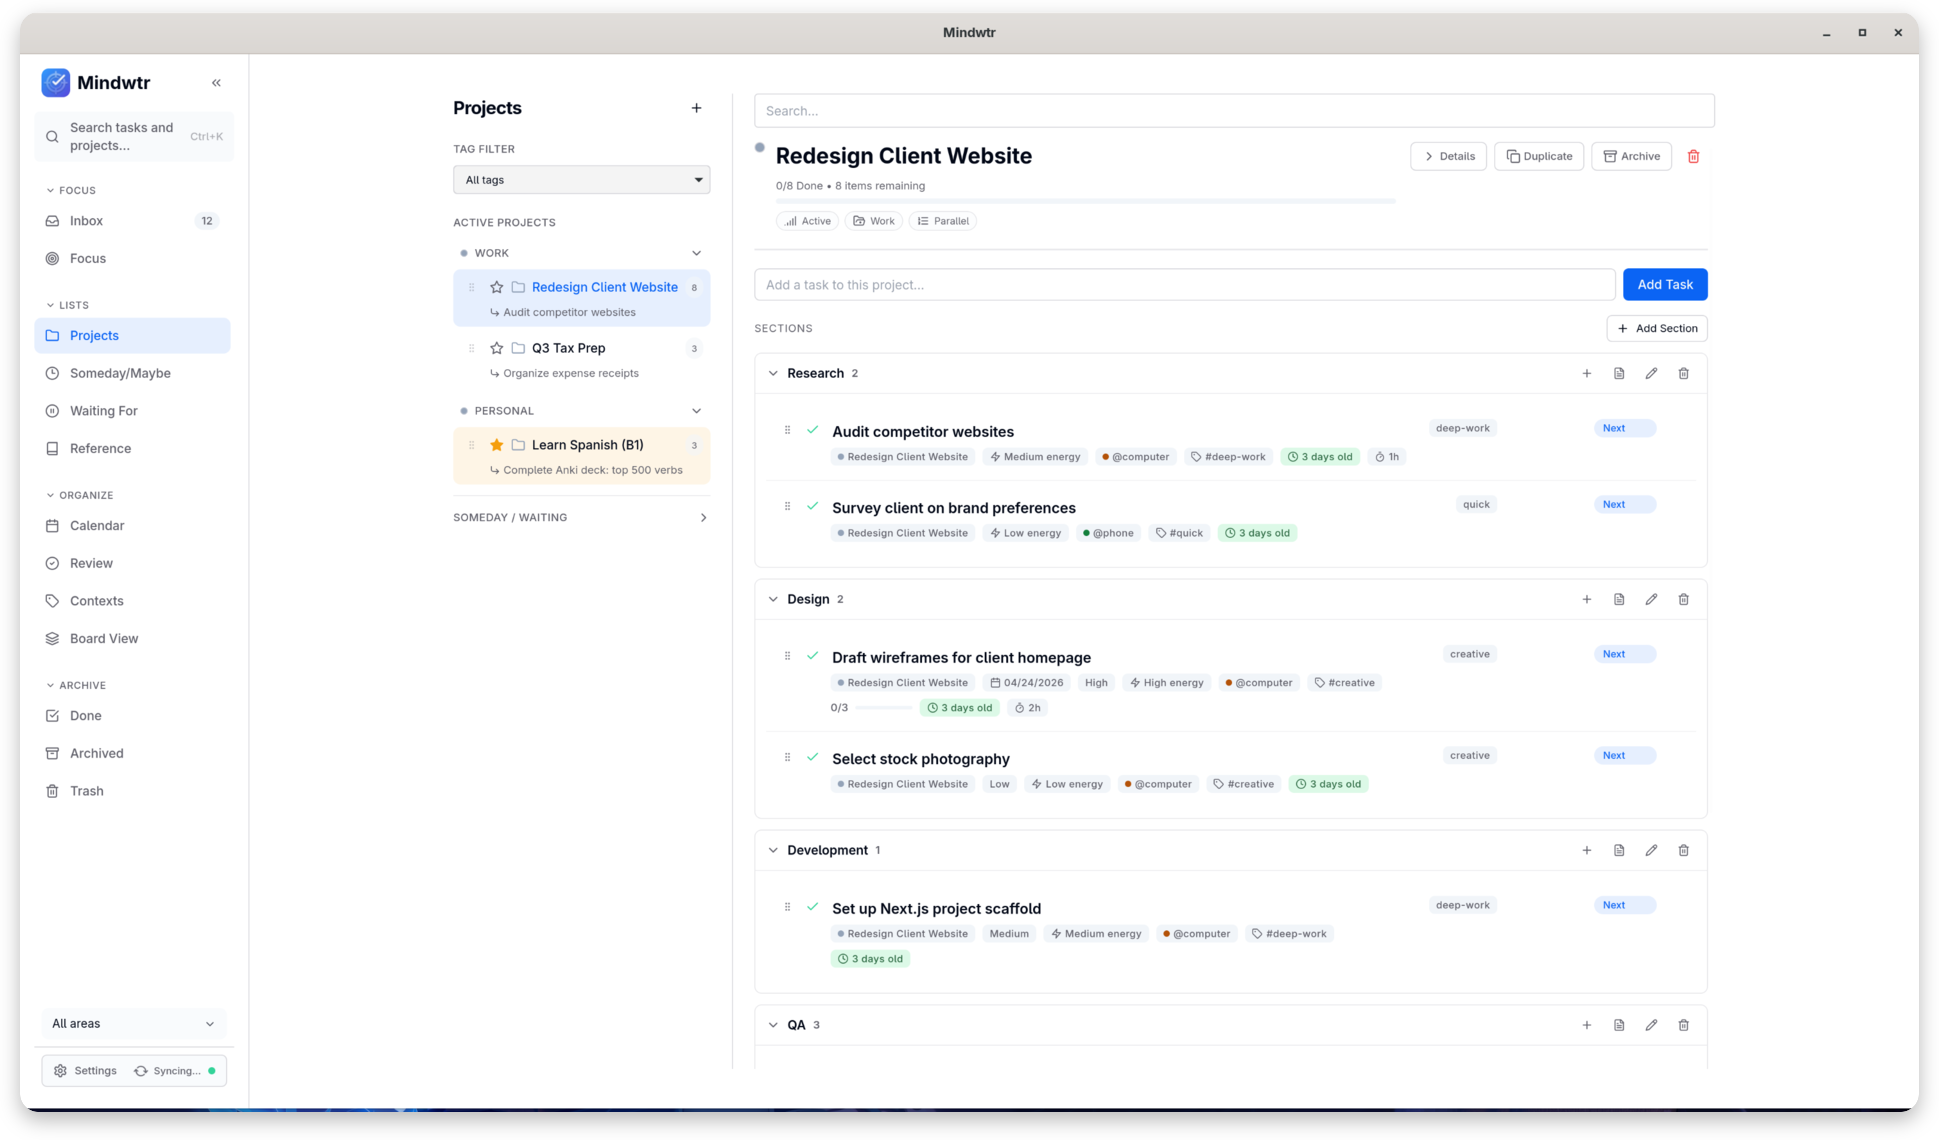
Task: Check off Select stock photography task
Action: (x=812, y=757)
